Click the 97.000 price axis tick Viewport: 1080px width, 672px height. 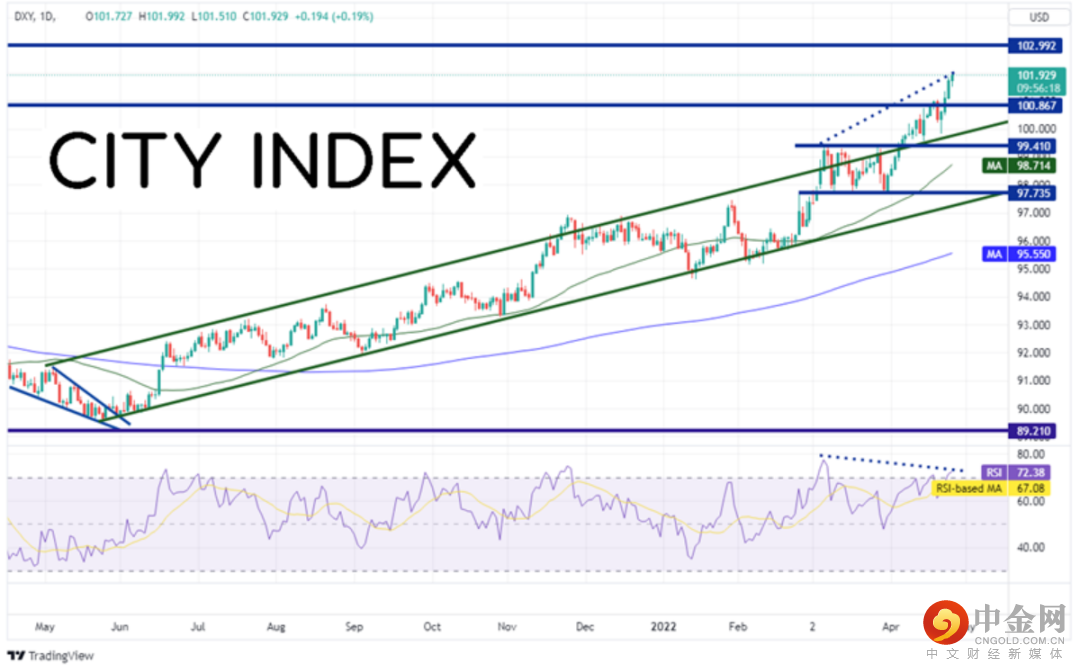click(1033, 213)
